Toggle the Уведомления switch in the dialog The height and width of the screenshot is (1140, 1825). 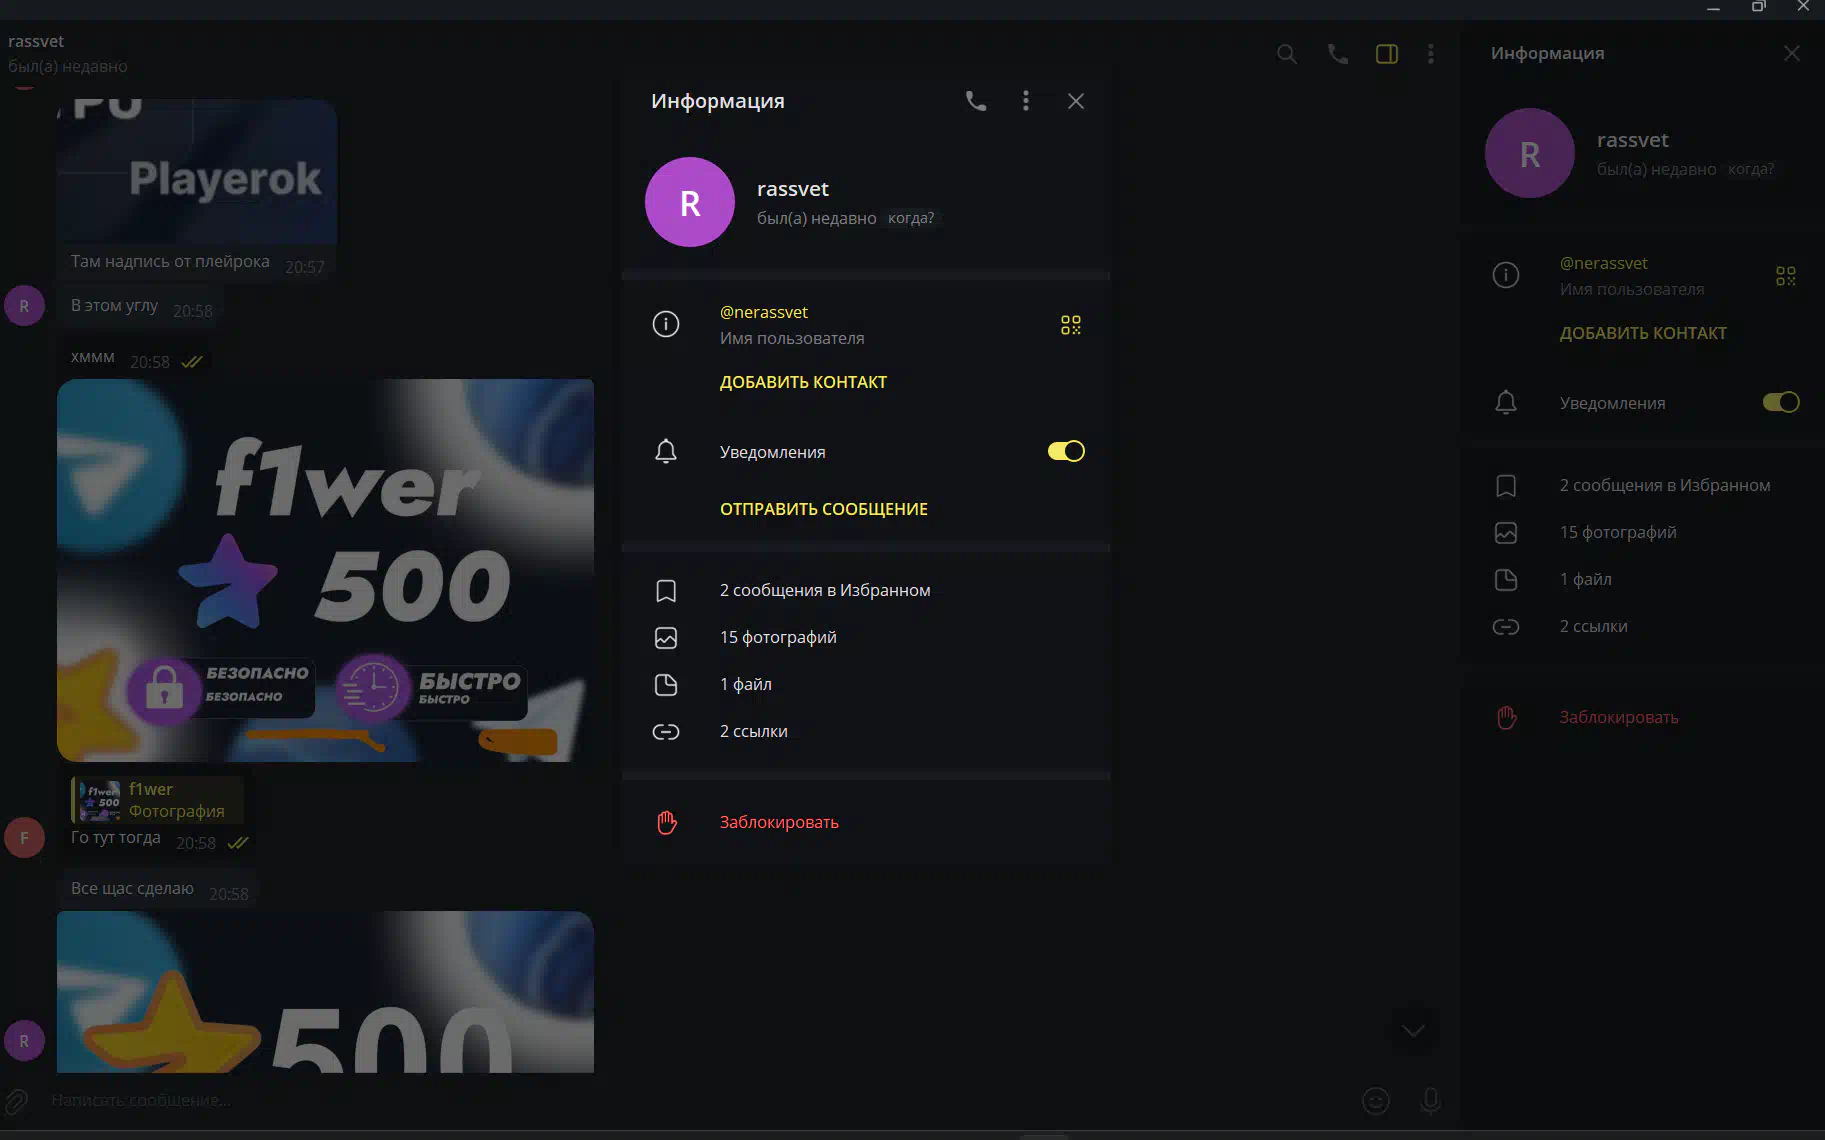tap(1066, 451)
